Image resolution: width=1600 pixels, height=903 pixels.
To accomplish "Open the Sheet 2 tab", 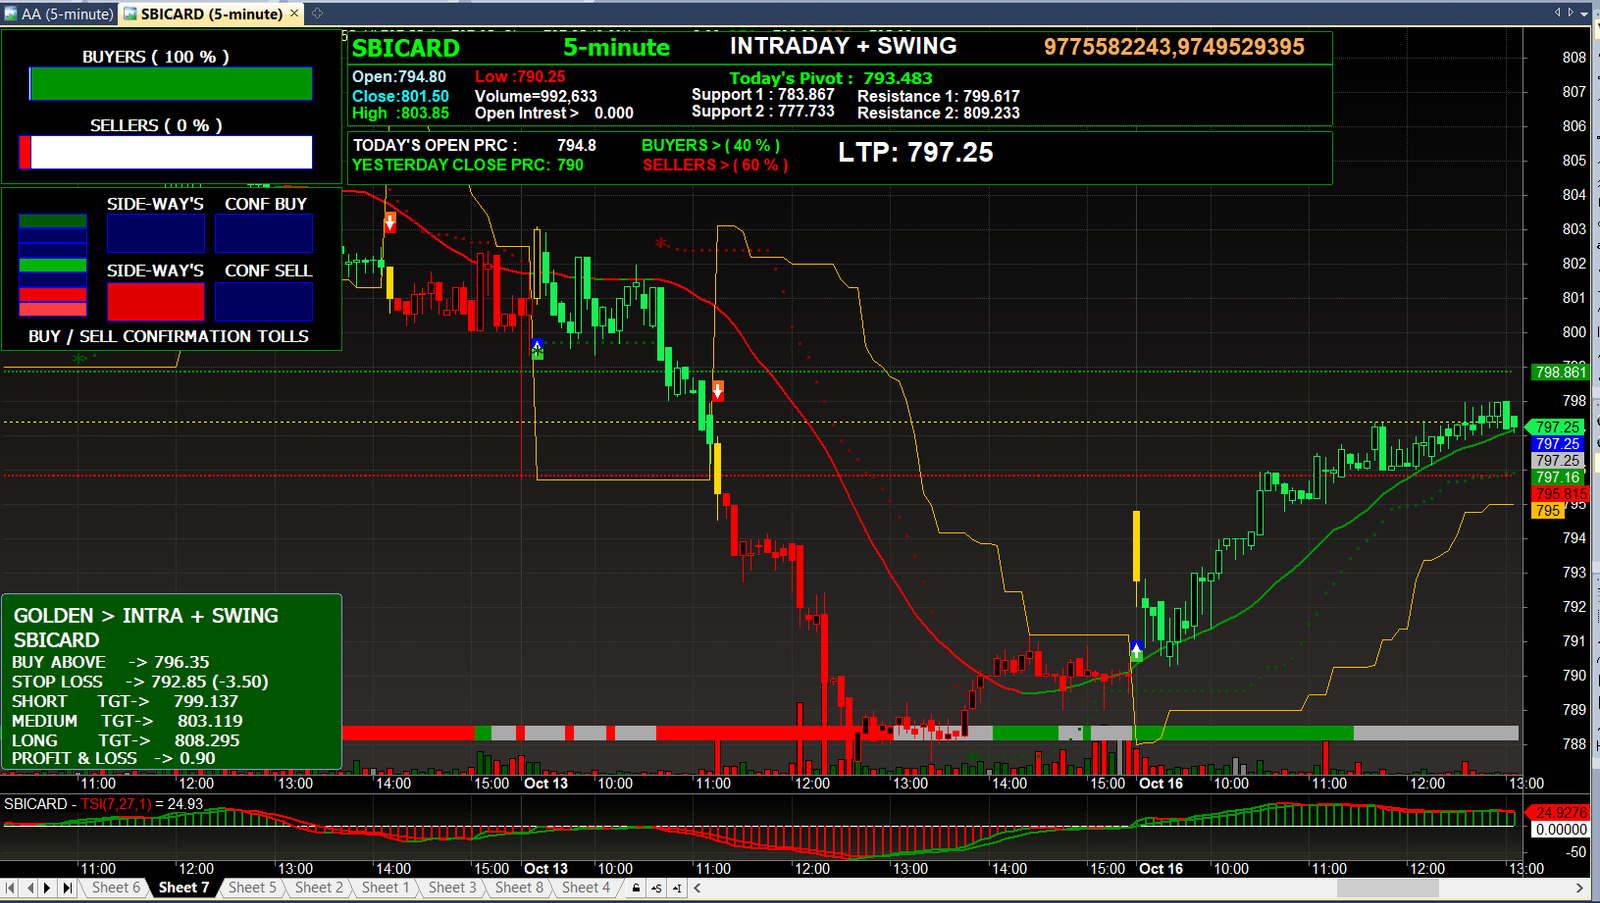I will (x=319, y=888).
